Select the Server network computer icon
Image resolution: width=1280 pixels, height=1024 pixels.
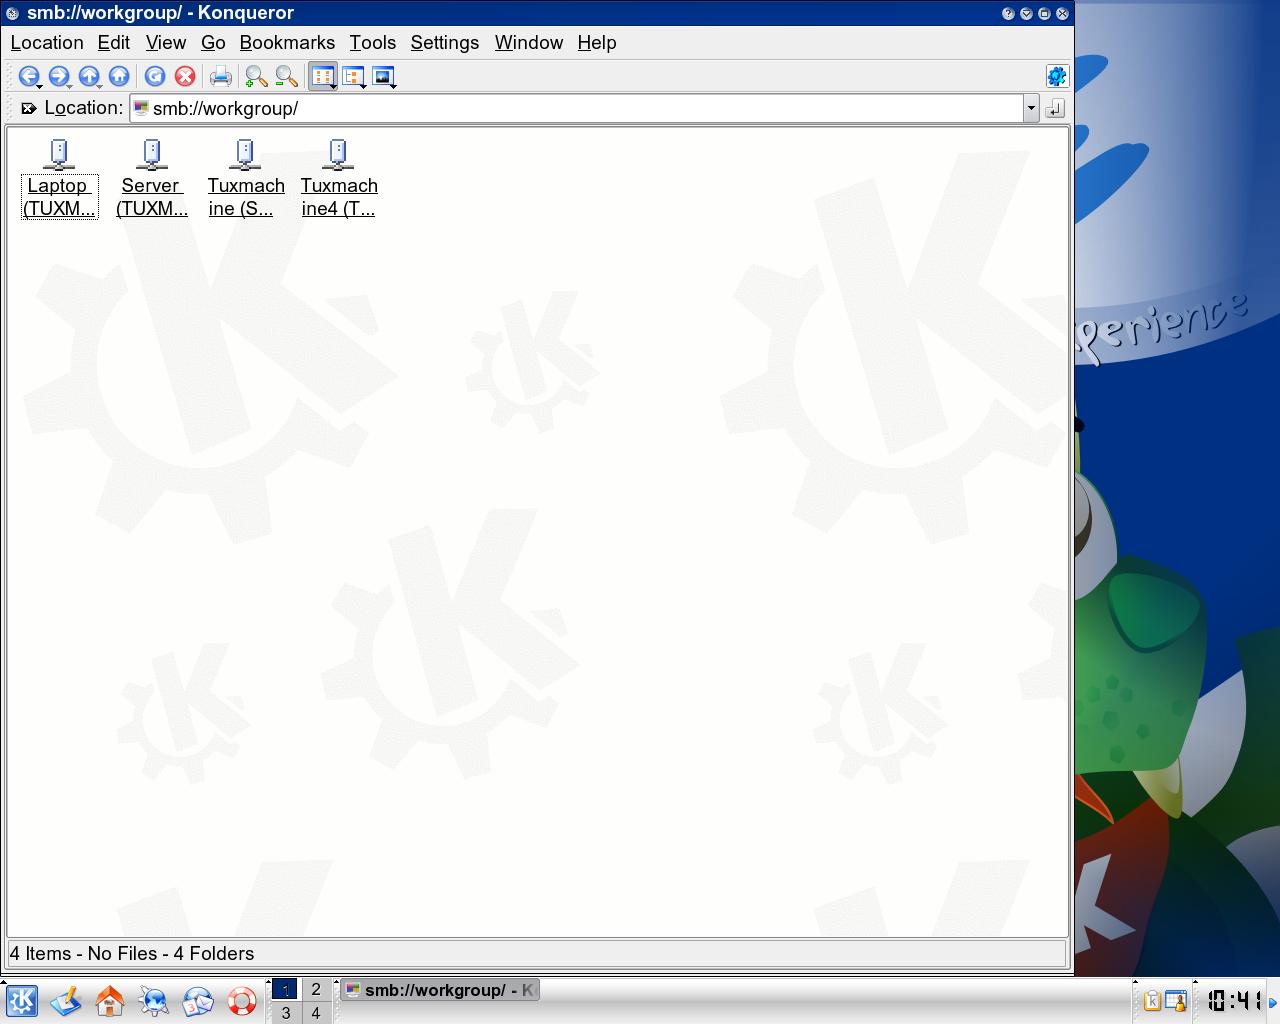pos(152,154)
